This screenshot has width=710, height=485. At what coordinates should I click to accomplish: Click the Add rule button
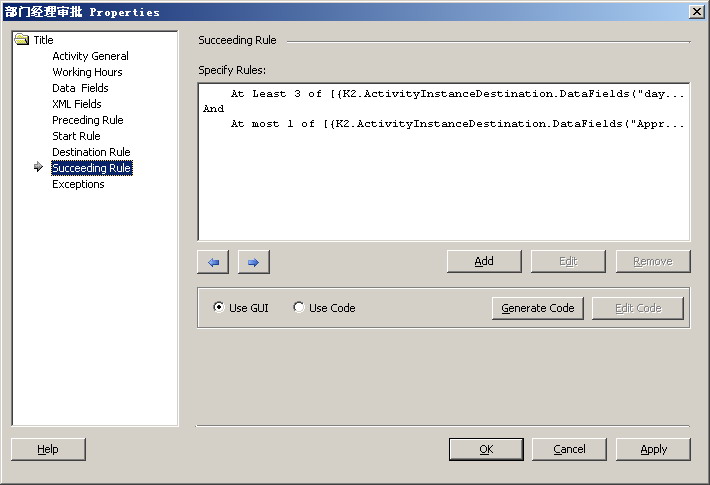tap(484, 261)
